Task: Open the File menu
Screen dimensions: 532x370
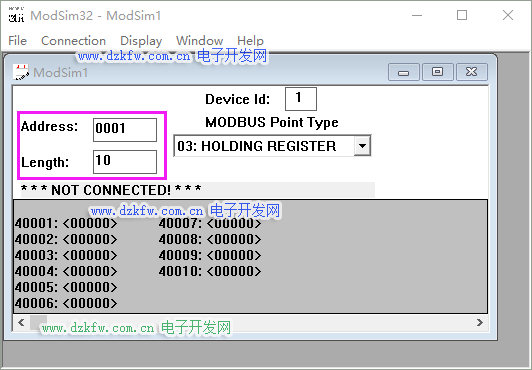Action: coord(18,41)
